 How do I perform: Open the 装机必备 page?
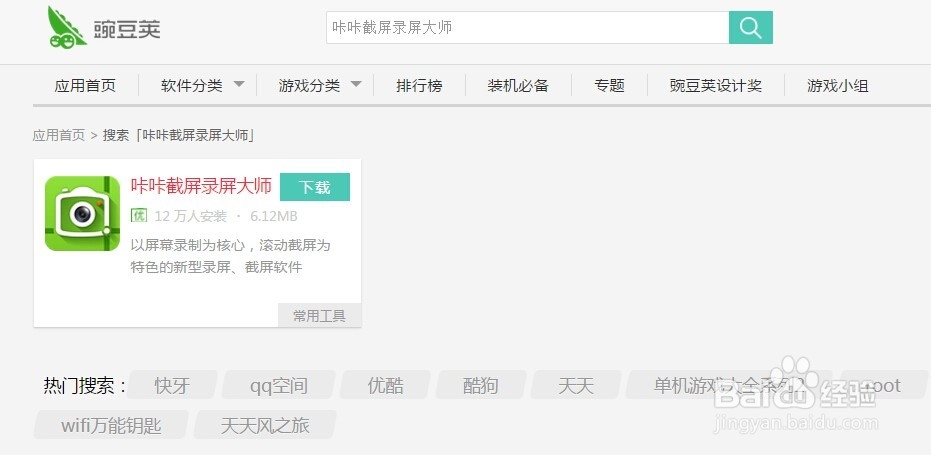(x=518, y=86)
